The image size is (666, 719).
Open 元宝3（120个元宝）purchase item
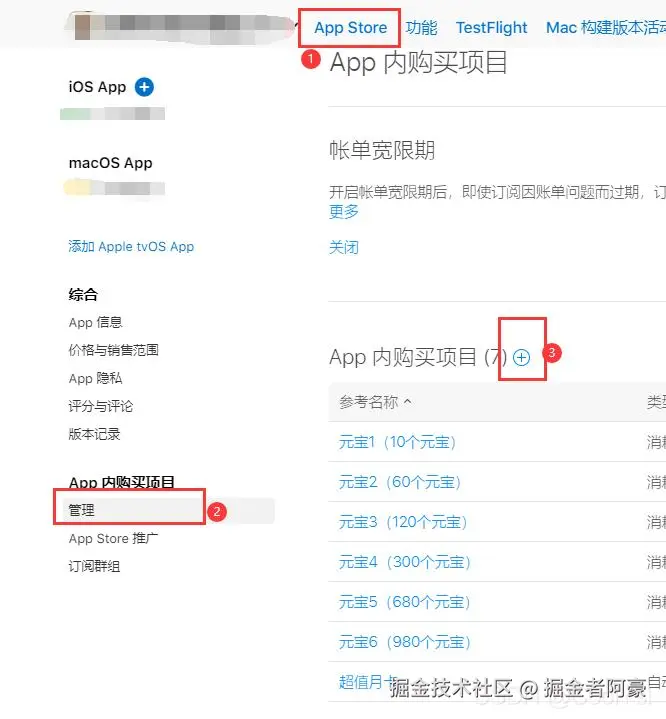(x=403, y=522)
